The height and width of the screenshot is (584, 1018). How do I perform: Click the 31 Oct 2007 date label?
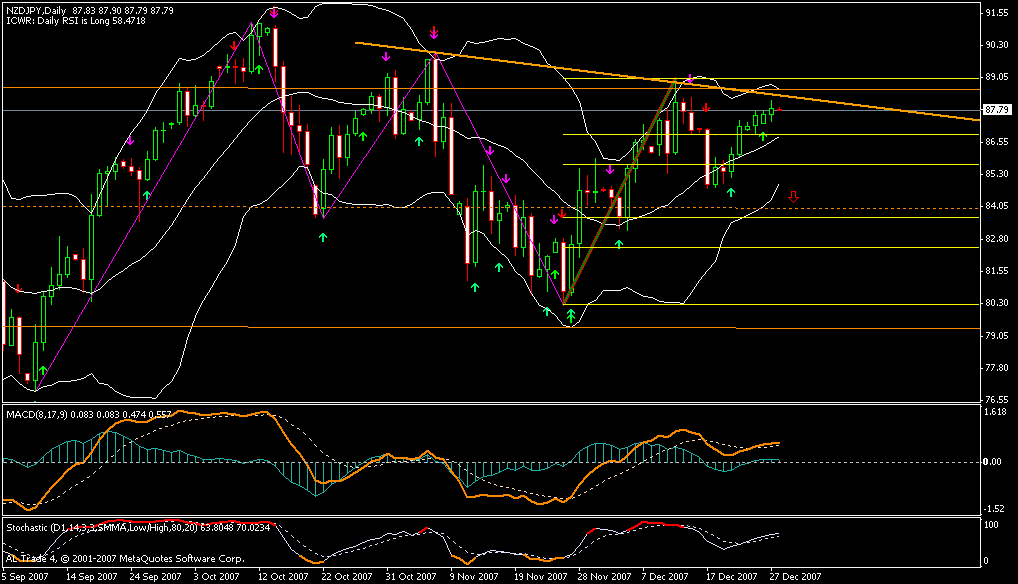click(411, 576)
